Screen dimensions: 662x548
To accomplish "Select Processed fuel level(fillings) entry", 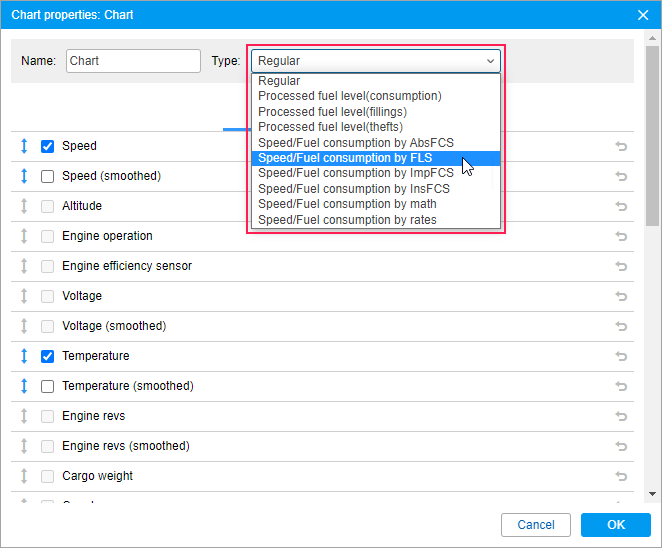I will pos(332,112).
